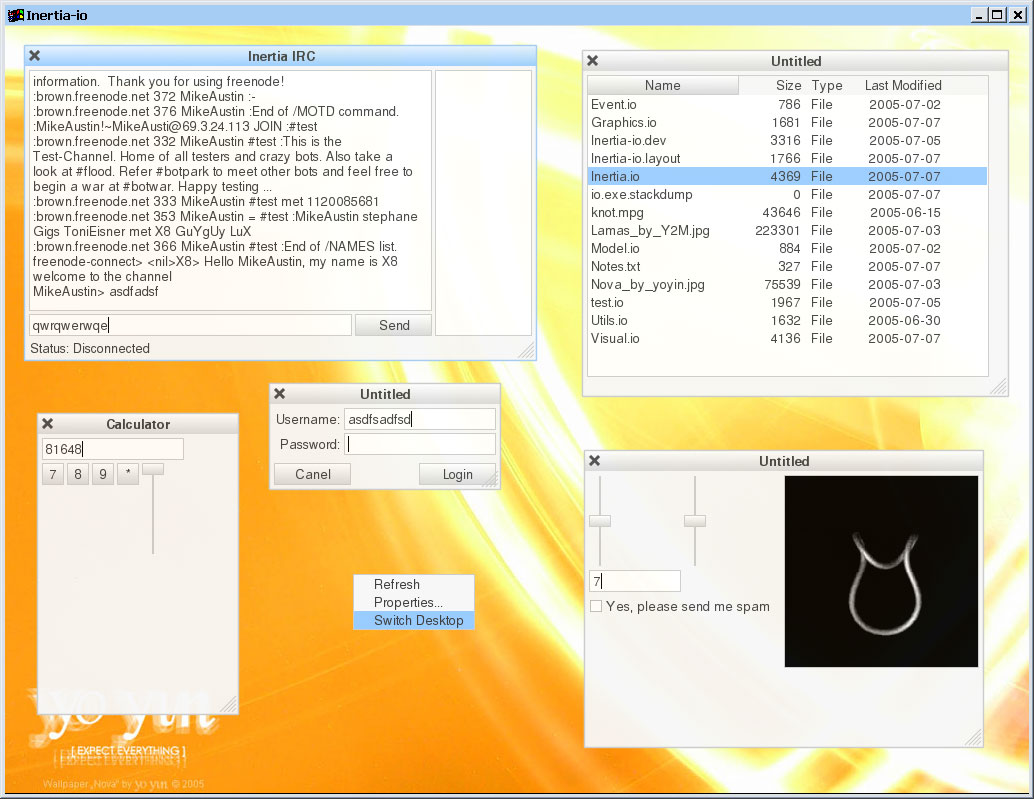
Task: Click the right vertical slider handle beside knot image
Action: coord(695,521)
